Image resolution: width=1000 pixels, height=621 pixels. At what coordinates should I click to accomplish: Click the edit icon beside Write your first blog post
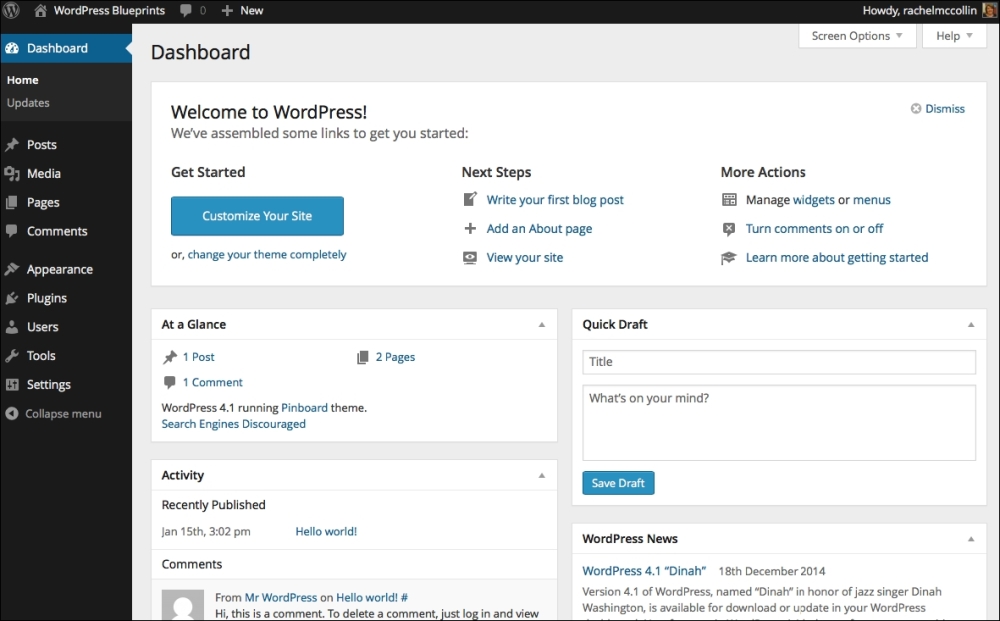click(470, 200)
